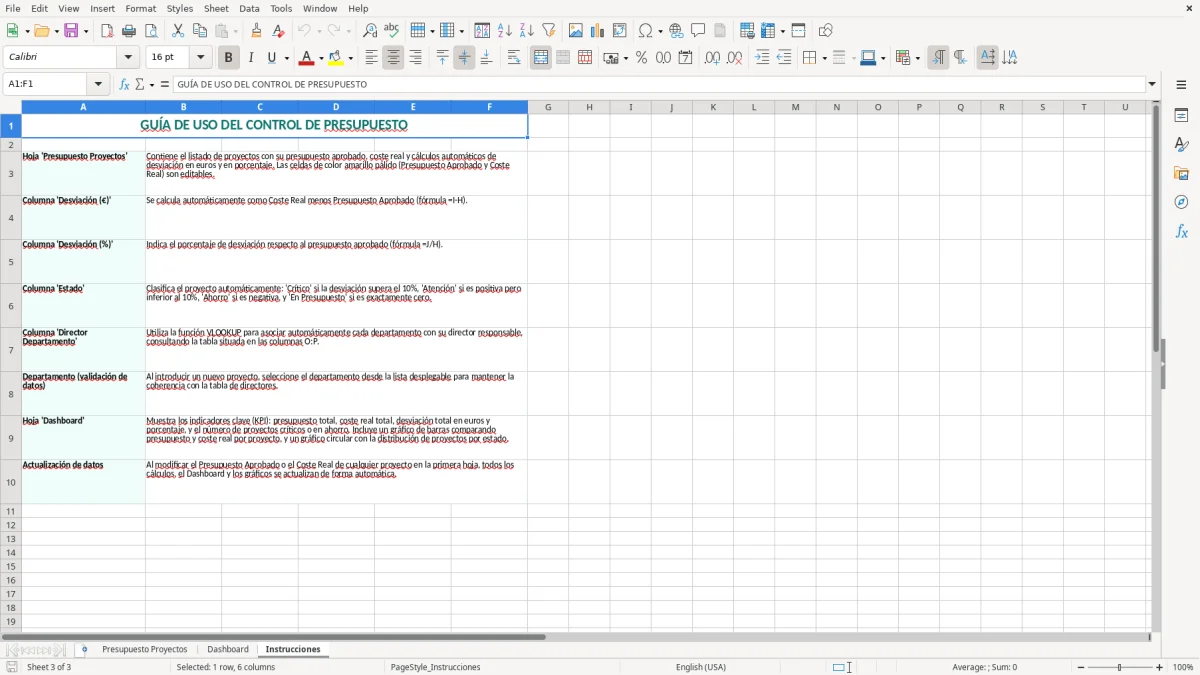
Task: Expand the formula bar arrow
Action: 1152,84
